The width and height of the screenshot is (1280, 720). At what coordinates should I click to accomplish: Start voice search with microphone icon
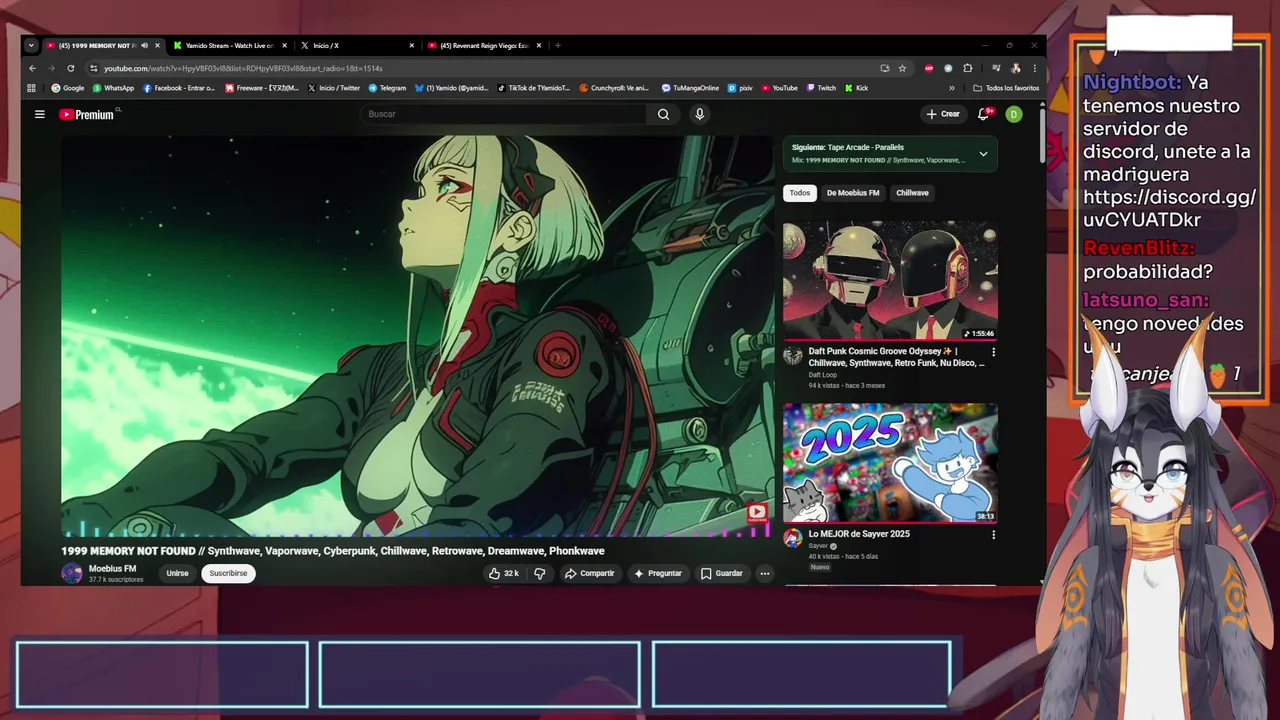[x=699, y=114]
